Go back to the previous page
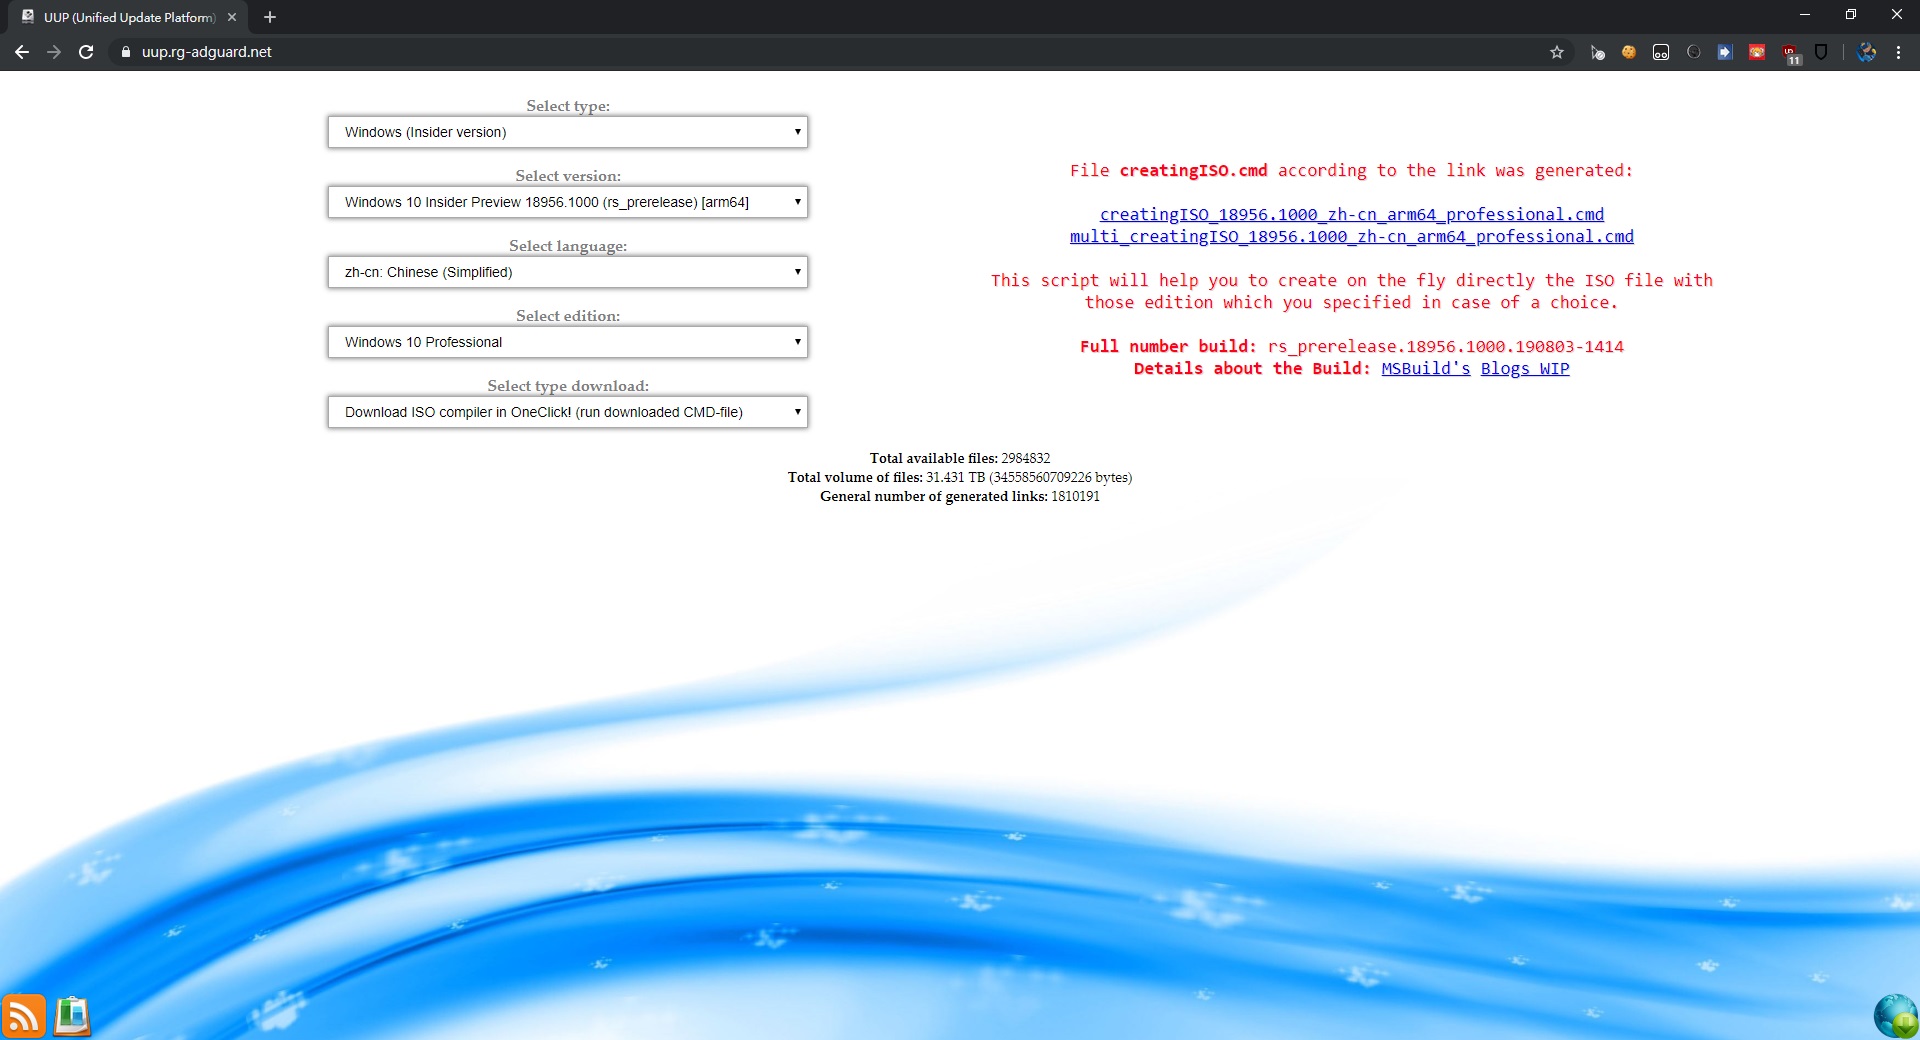This screenshot has width=1920, height=1040. 22,52
